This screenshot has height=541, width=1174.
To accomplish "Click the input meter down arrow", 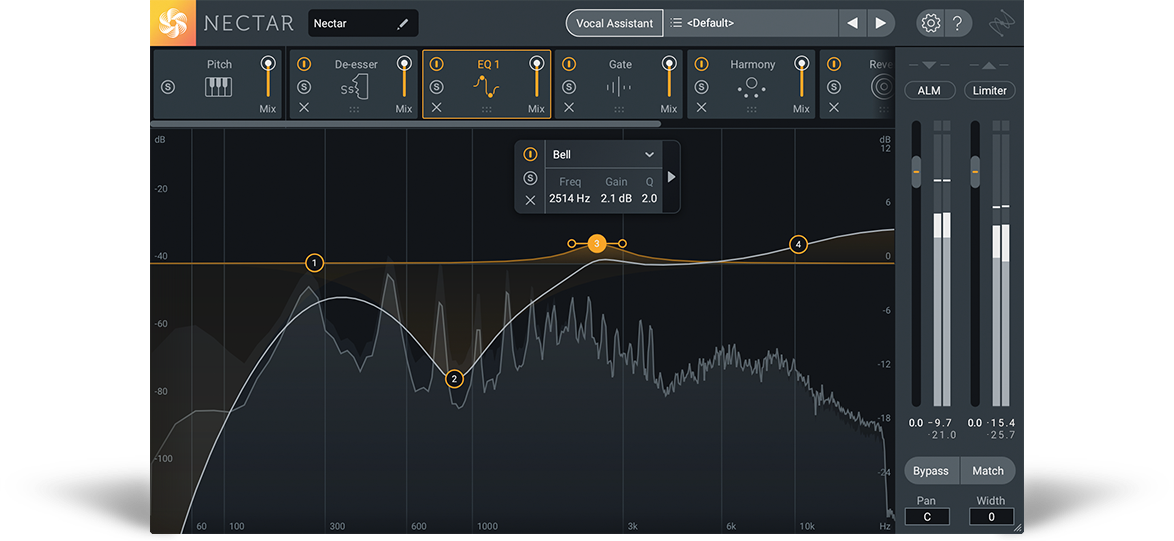I will (929, 65).
